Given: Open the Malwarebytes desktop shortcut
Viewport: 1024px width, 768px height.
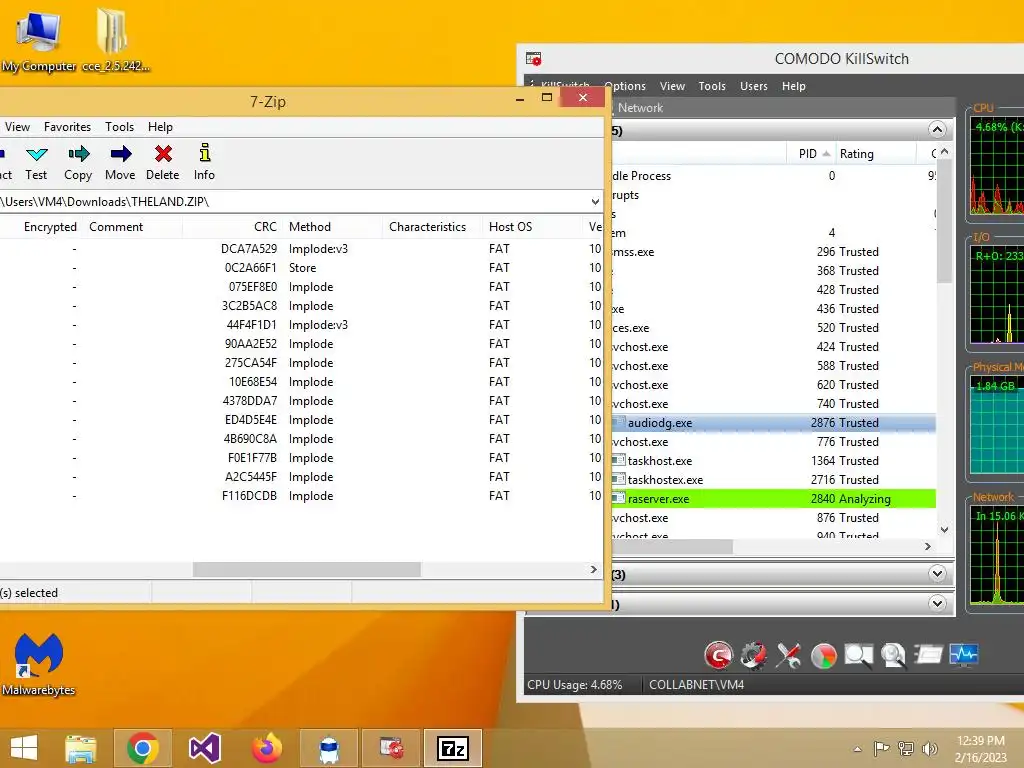Looking at the screenshot, I should coord(39,664).
